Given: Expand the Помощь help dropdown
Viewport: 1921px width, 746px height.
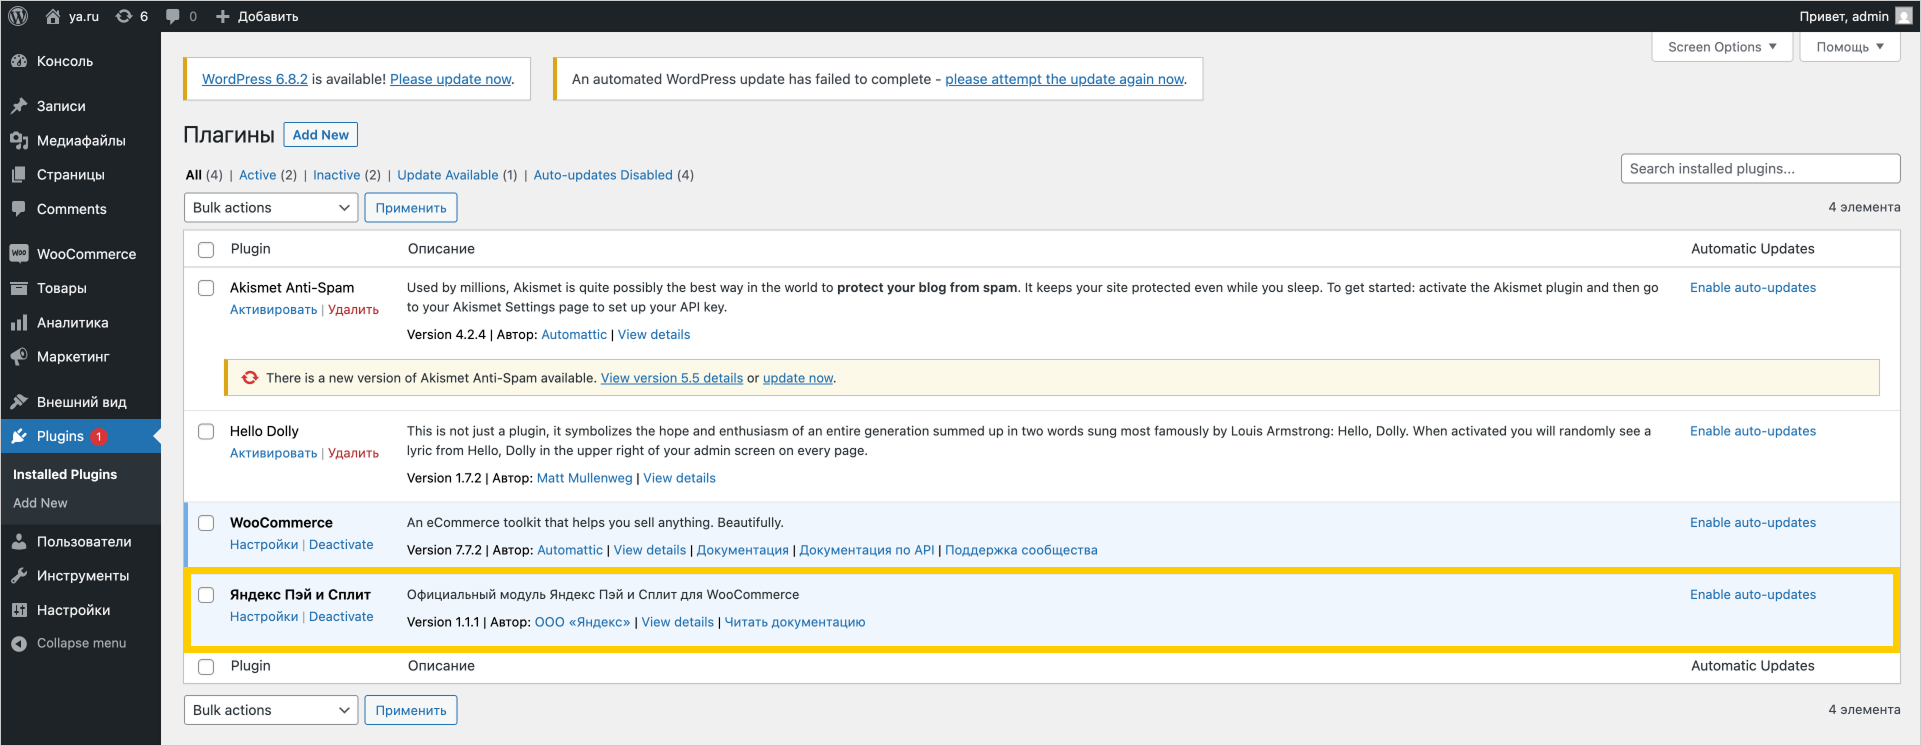Looking at the screenshot, I should [x=1849, y=47].
